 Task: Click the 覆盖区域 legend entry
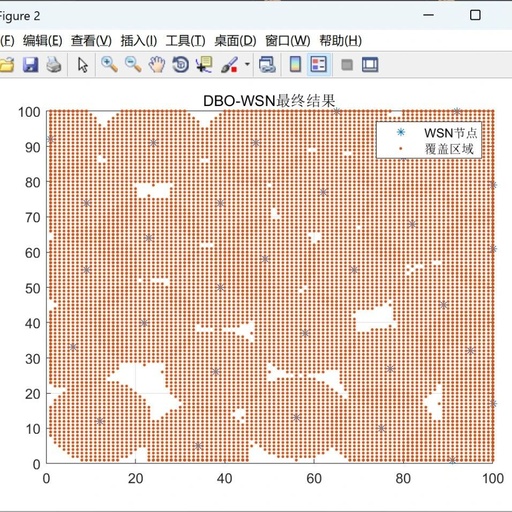449,149
